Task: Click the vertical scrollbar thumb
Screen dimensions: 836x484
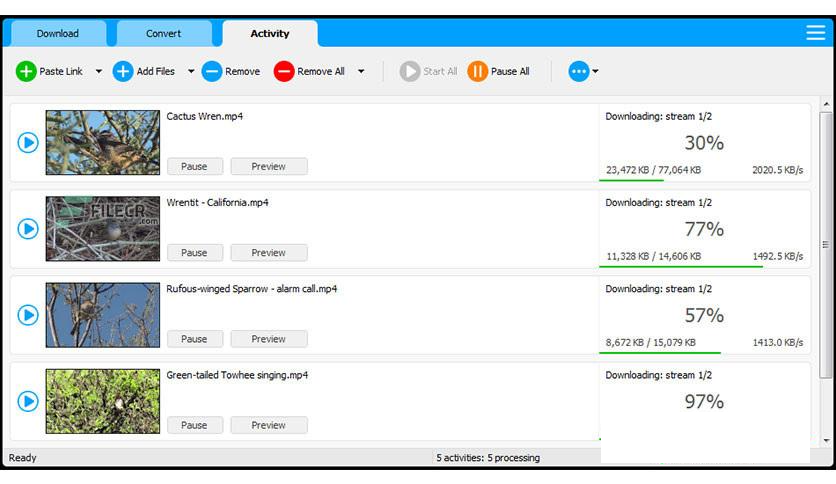Action: 826,245
